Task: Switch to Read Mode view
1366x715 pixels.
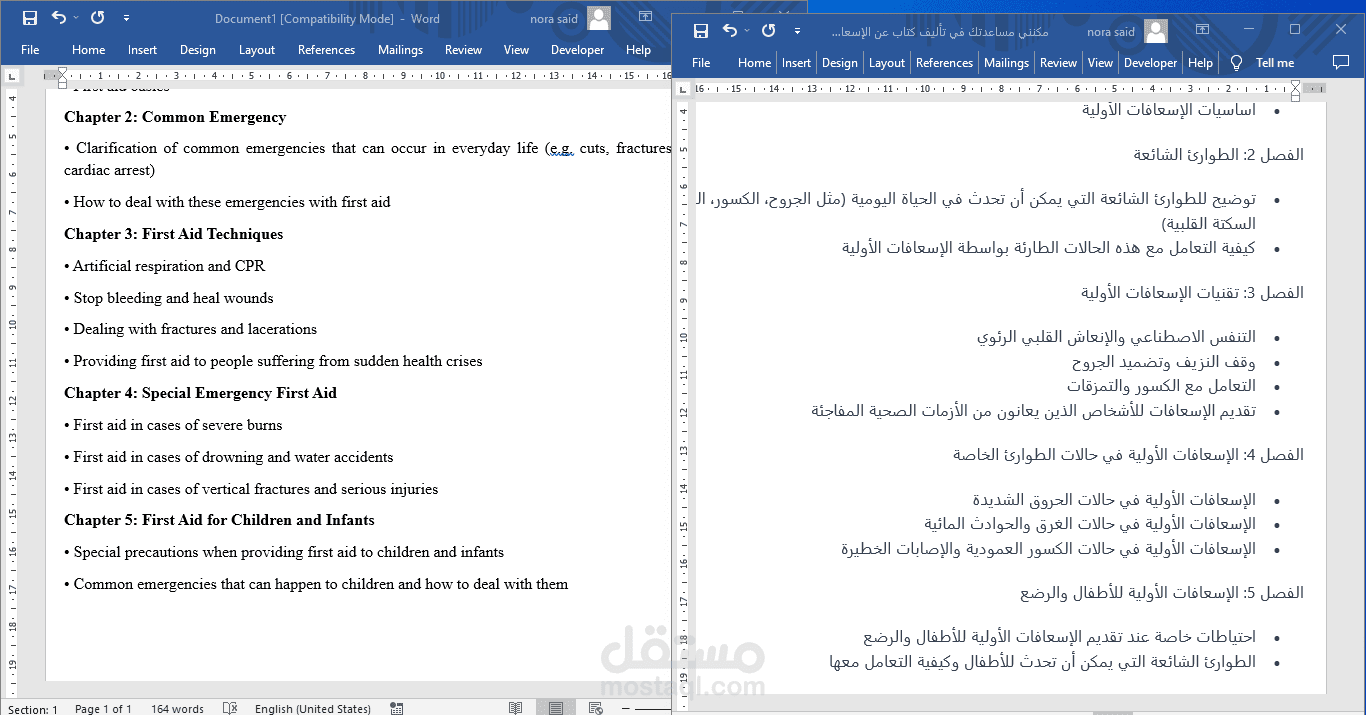Action: click(515, 709)
